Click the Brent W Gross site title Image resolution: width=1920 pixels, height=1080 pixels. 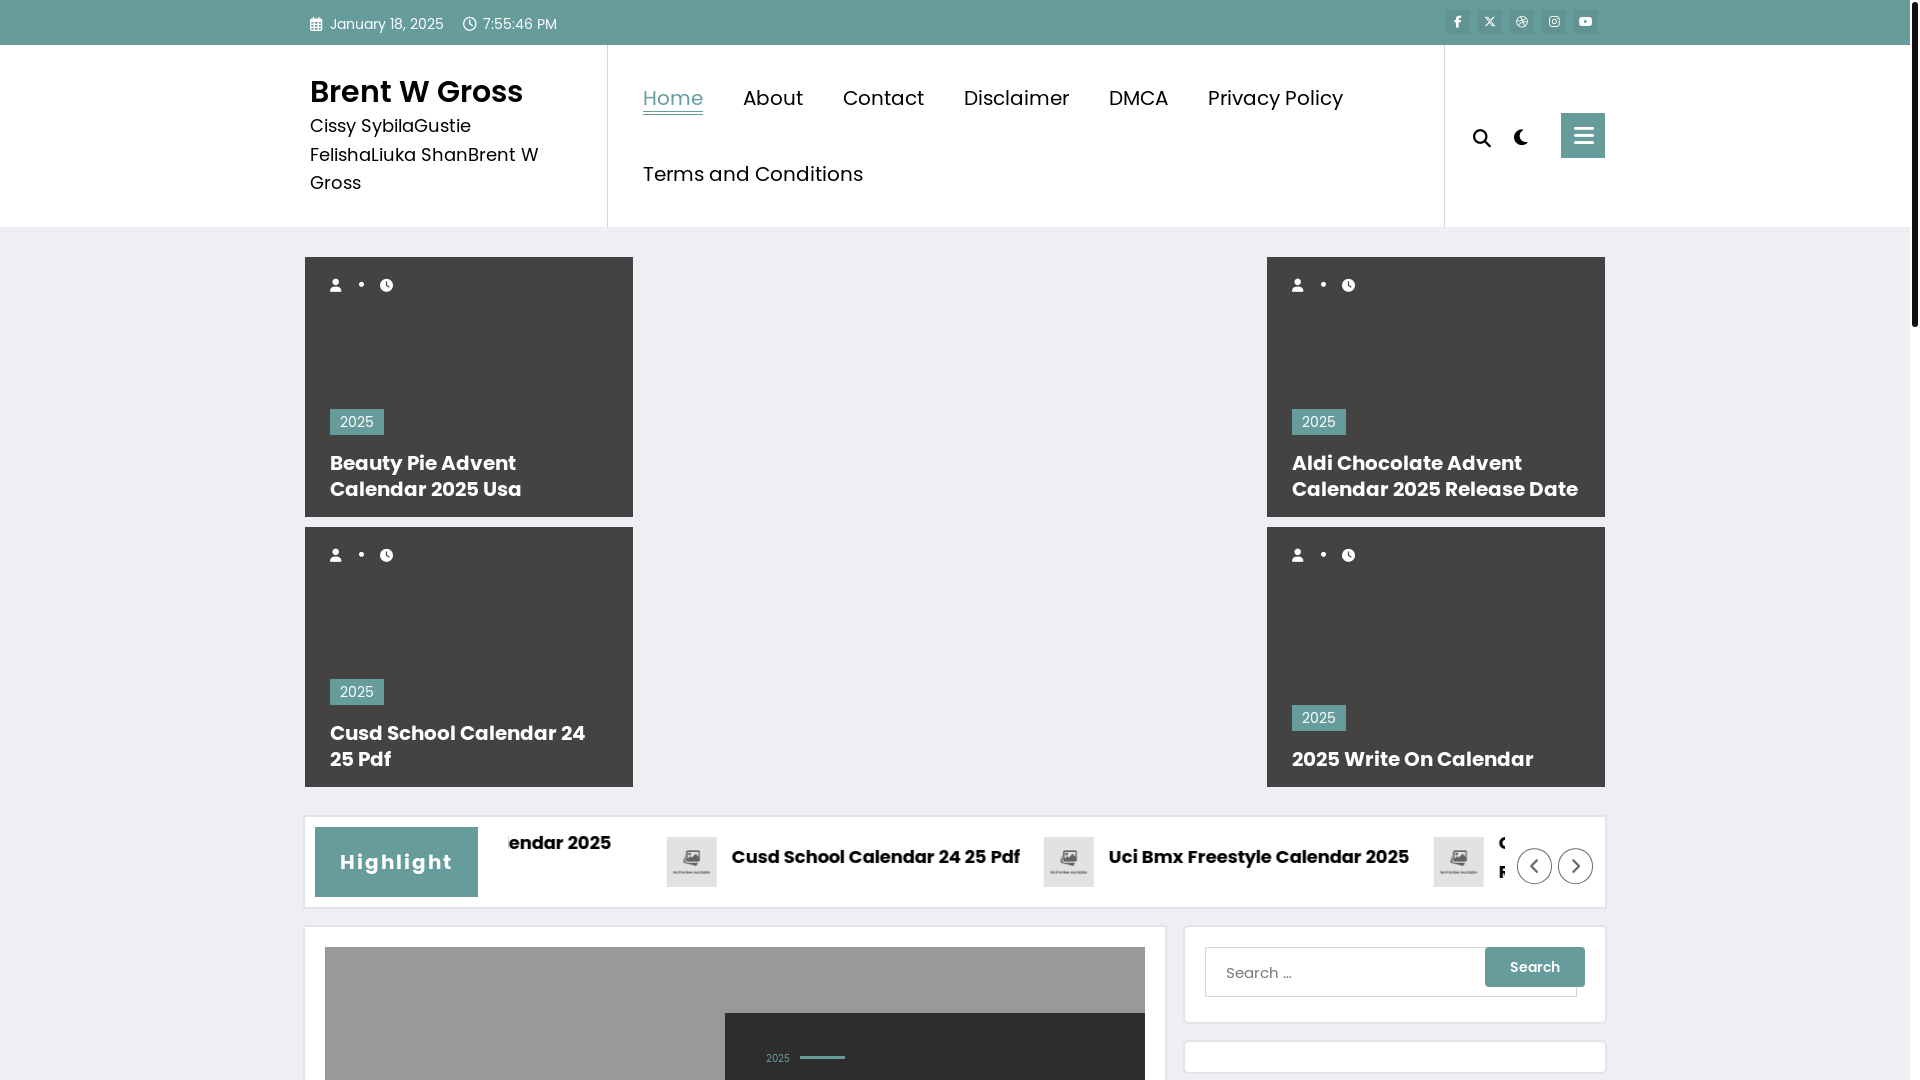click(416, 92)
